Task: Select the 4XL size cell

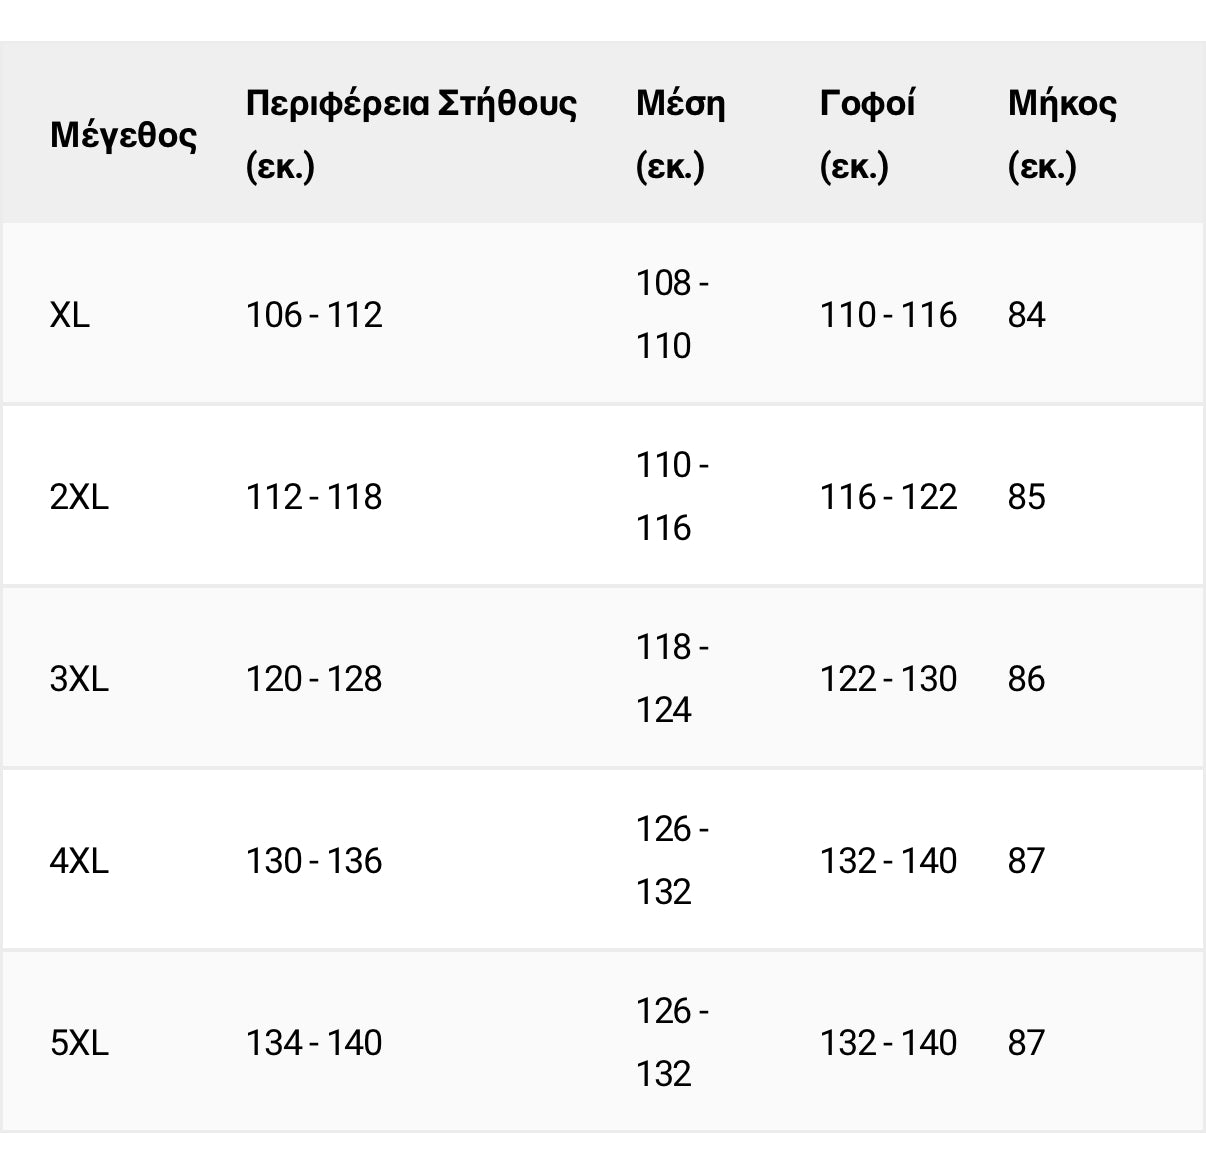Action: point(79,861)
